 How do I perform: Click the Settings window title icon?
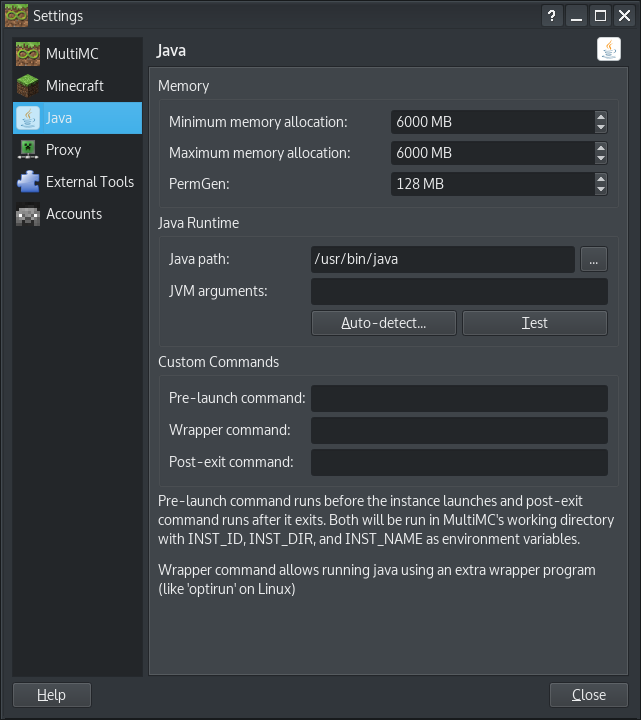[x=17, y=16]
